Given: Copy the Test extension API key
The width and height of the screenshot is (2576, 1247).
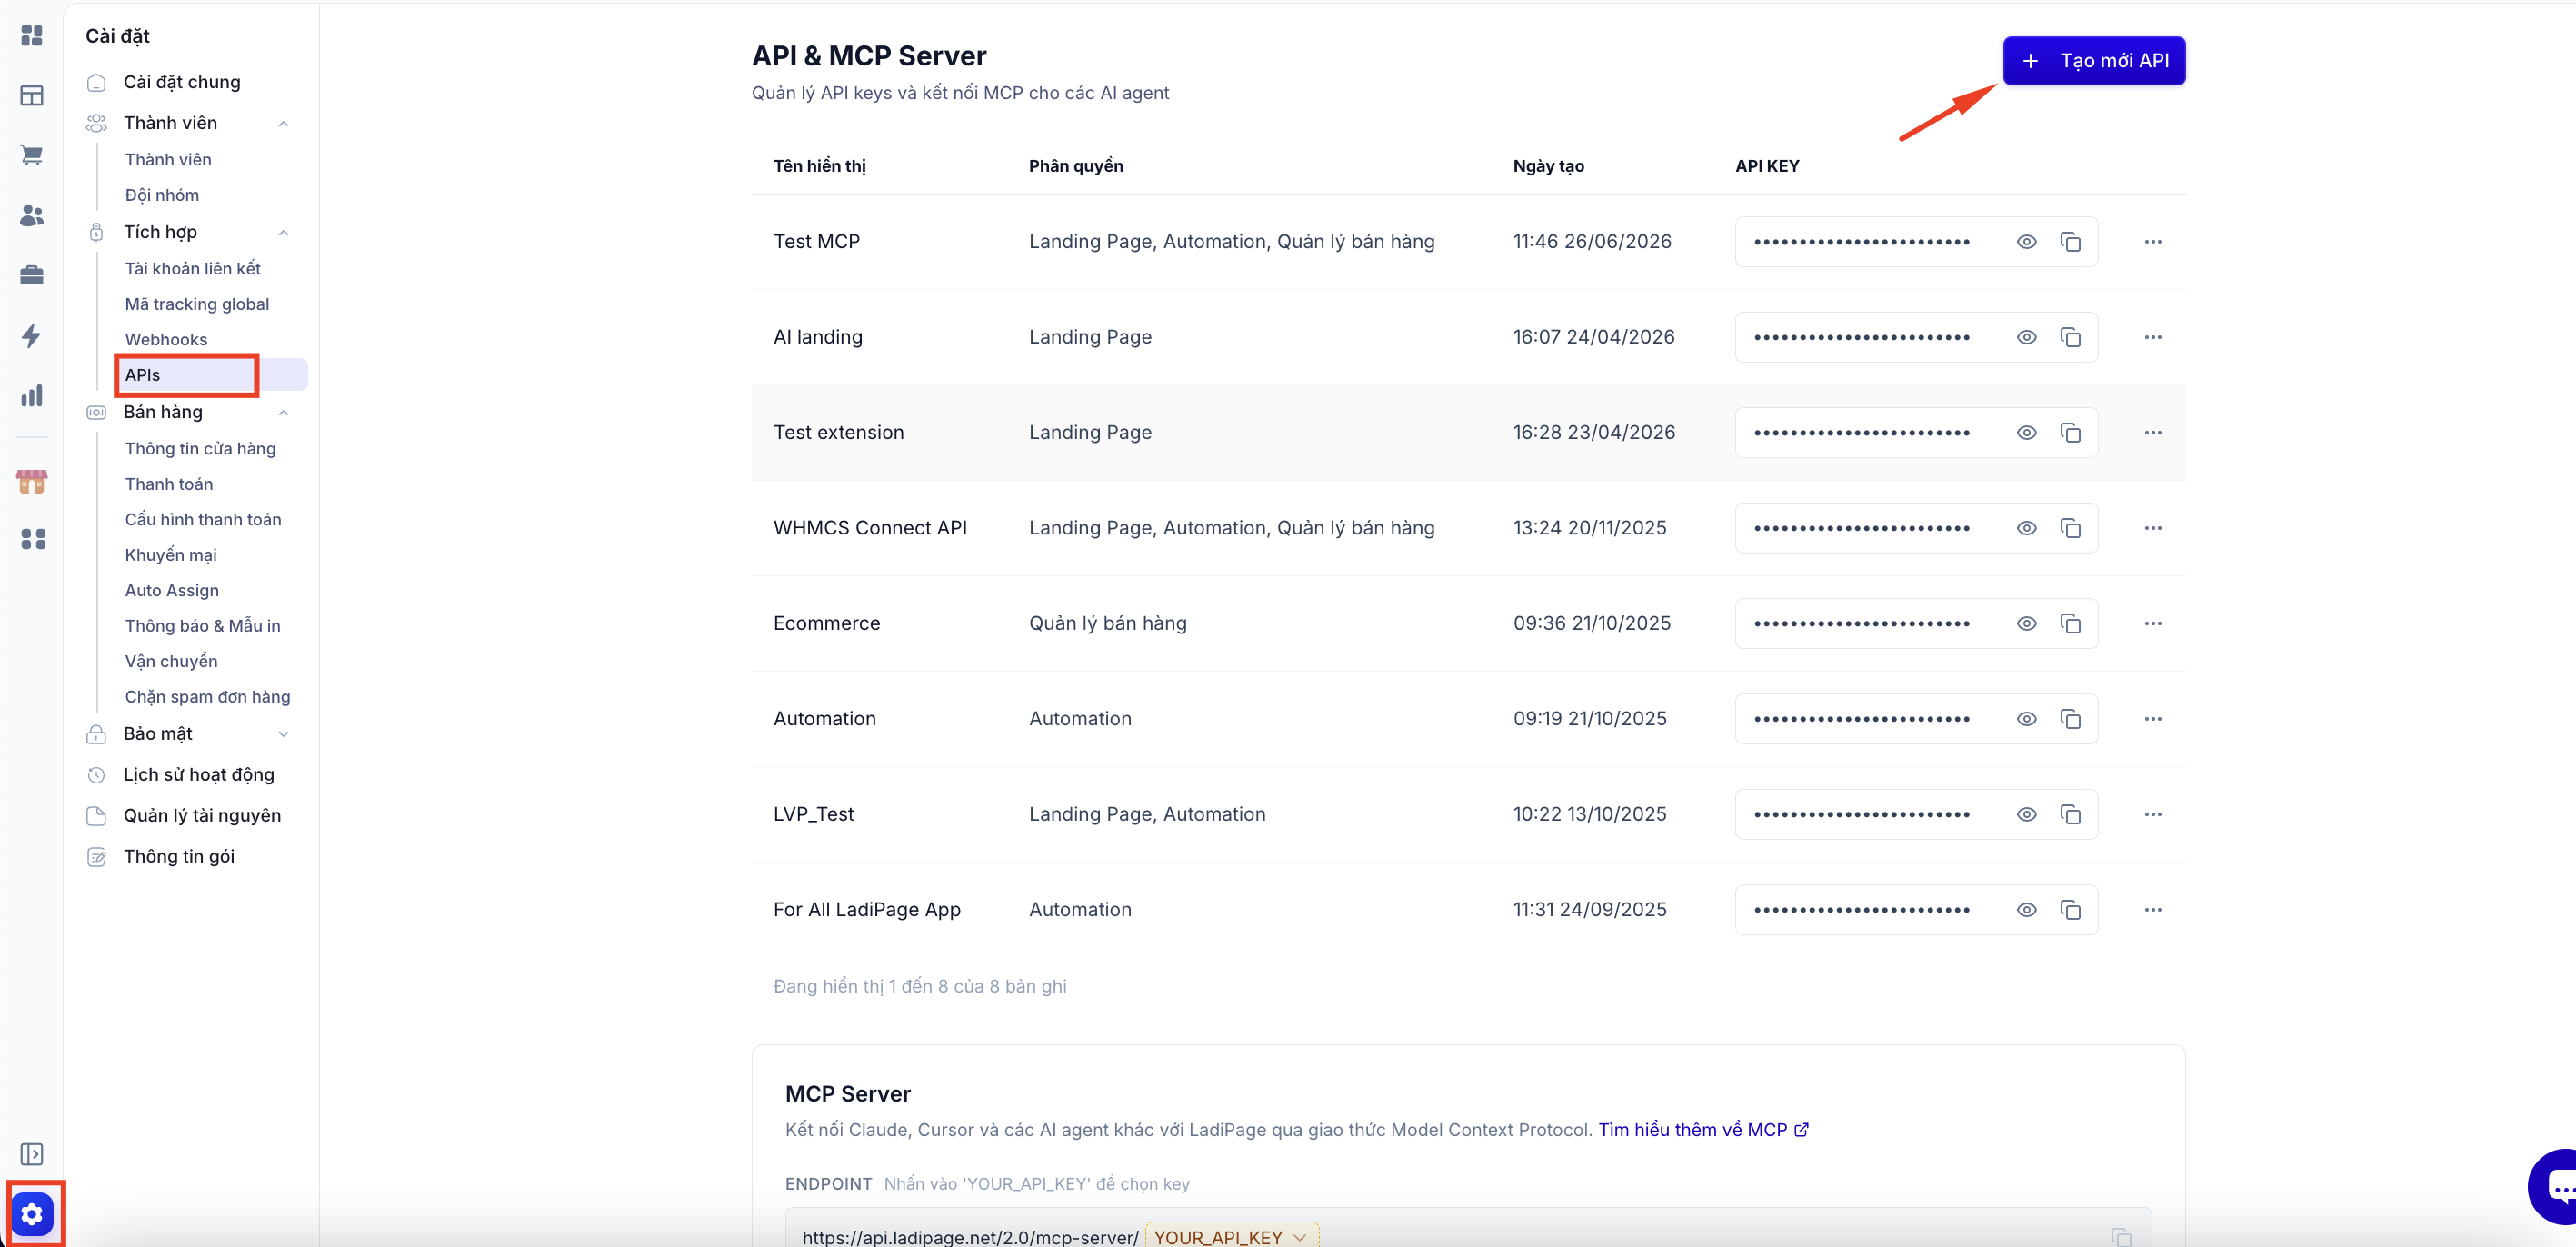Looking at the screenshot, I should [x=2070, y=433].
